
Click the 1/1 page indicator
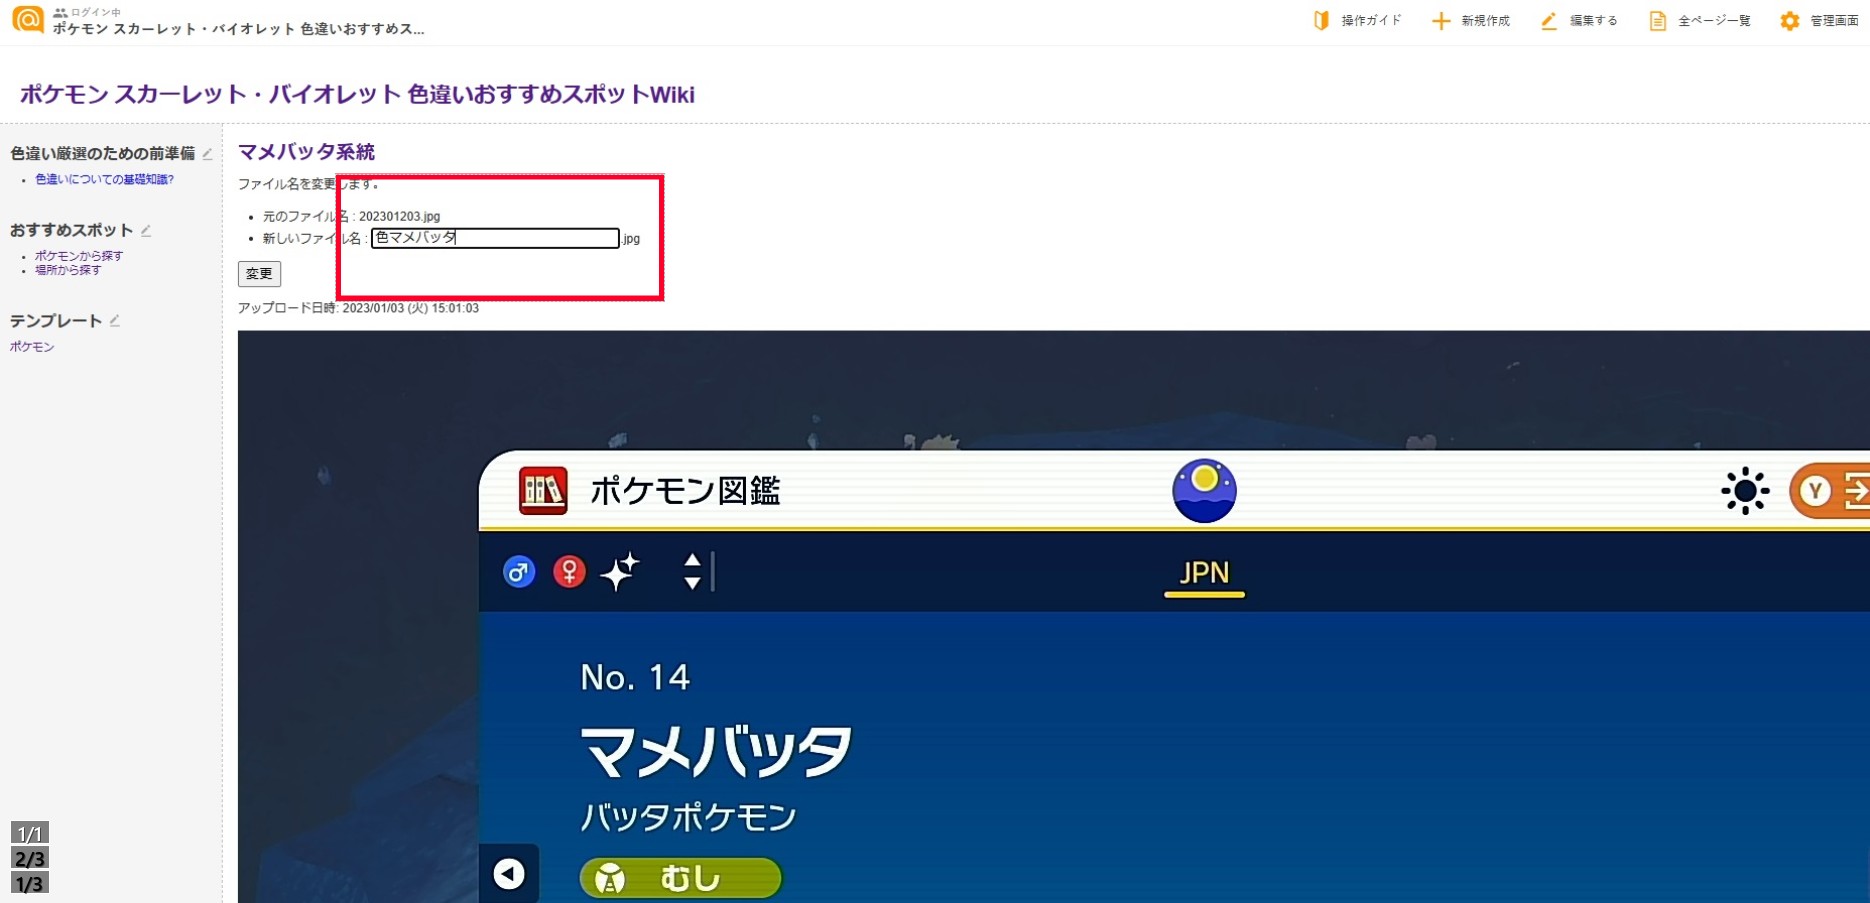30,833
